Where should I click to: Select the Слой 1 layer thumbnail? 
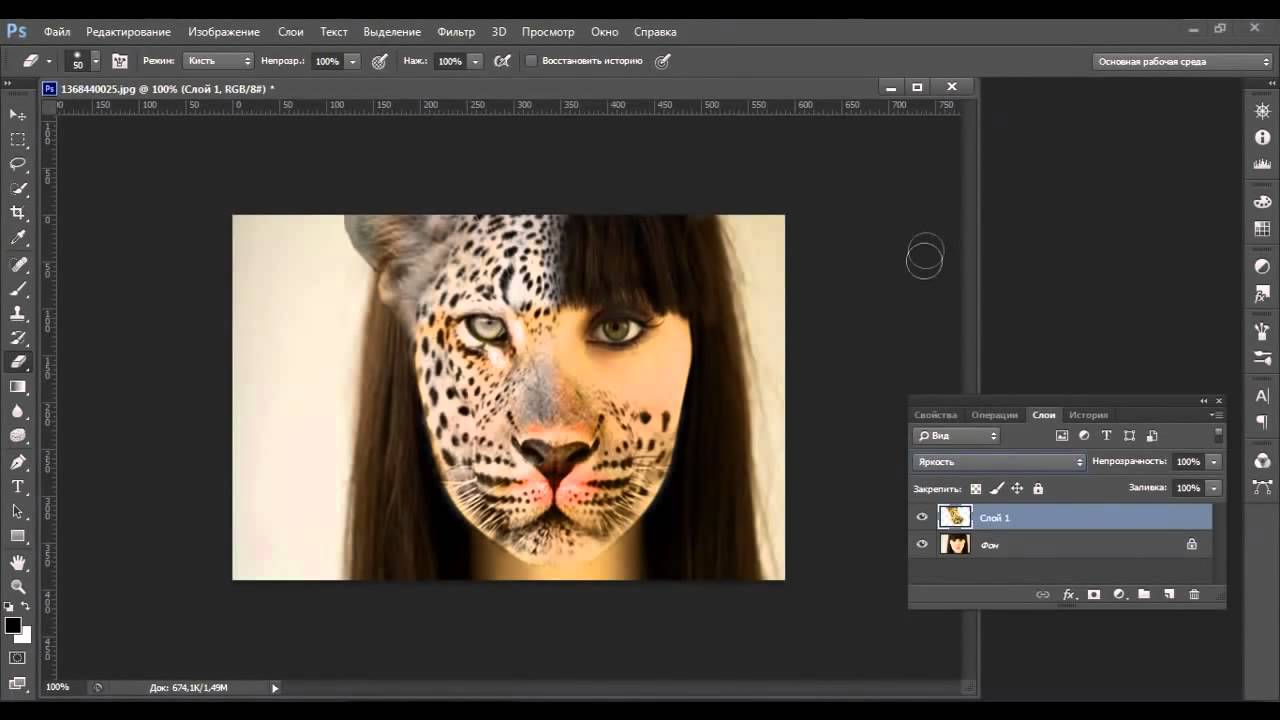(x=955, y=517)
